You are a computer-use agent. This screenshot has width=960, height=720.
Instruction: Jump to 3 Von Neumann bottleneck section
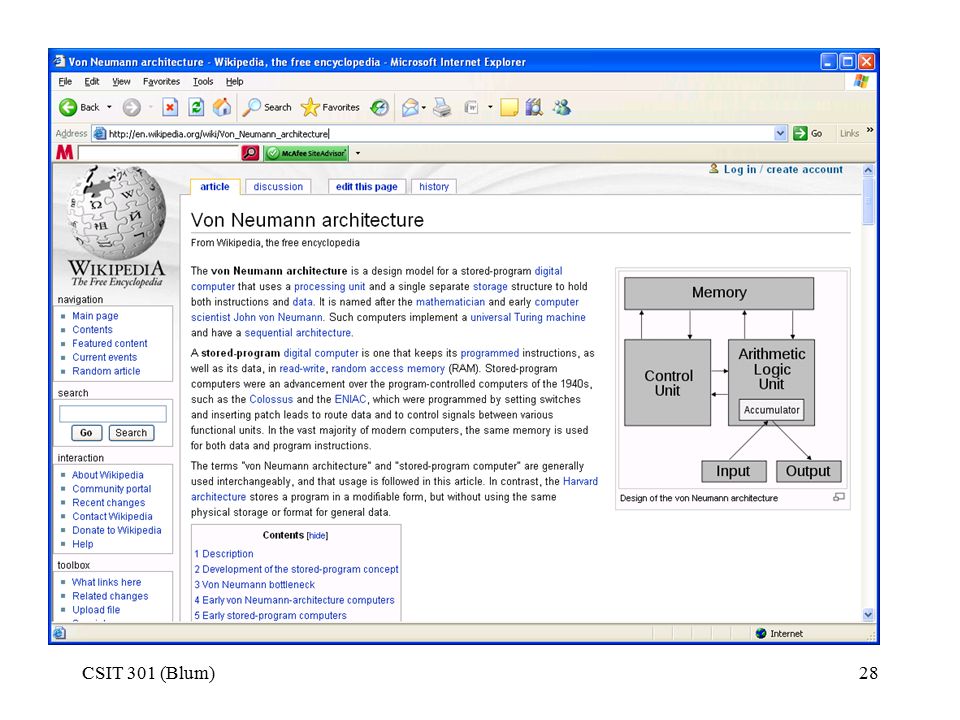254,585
